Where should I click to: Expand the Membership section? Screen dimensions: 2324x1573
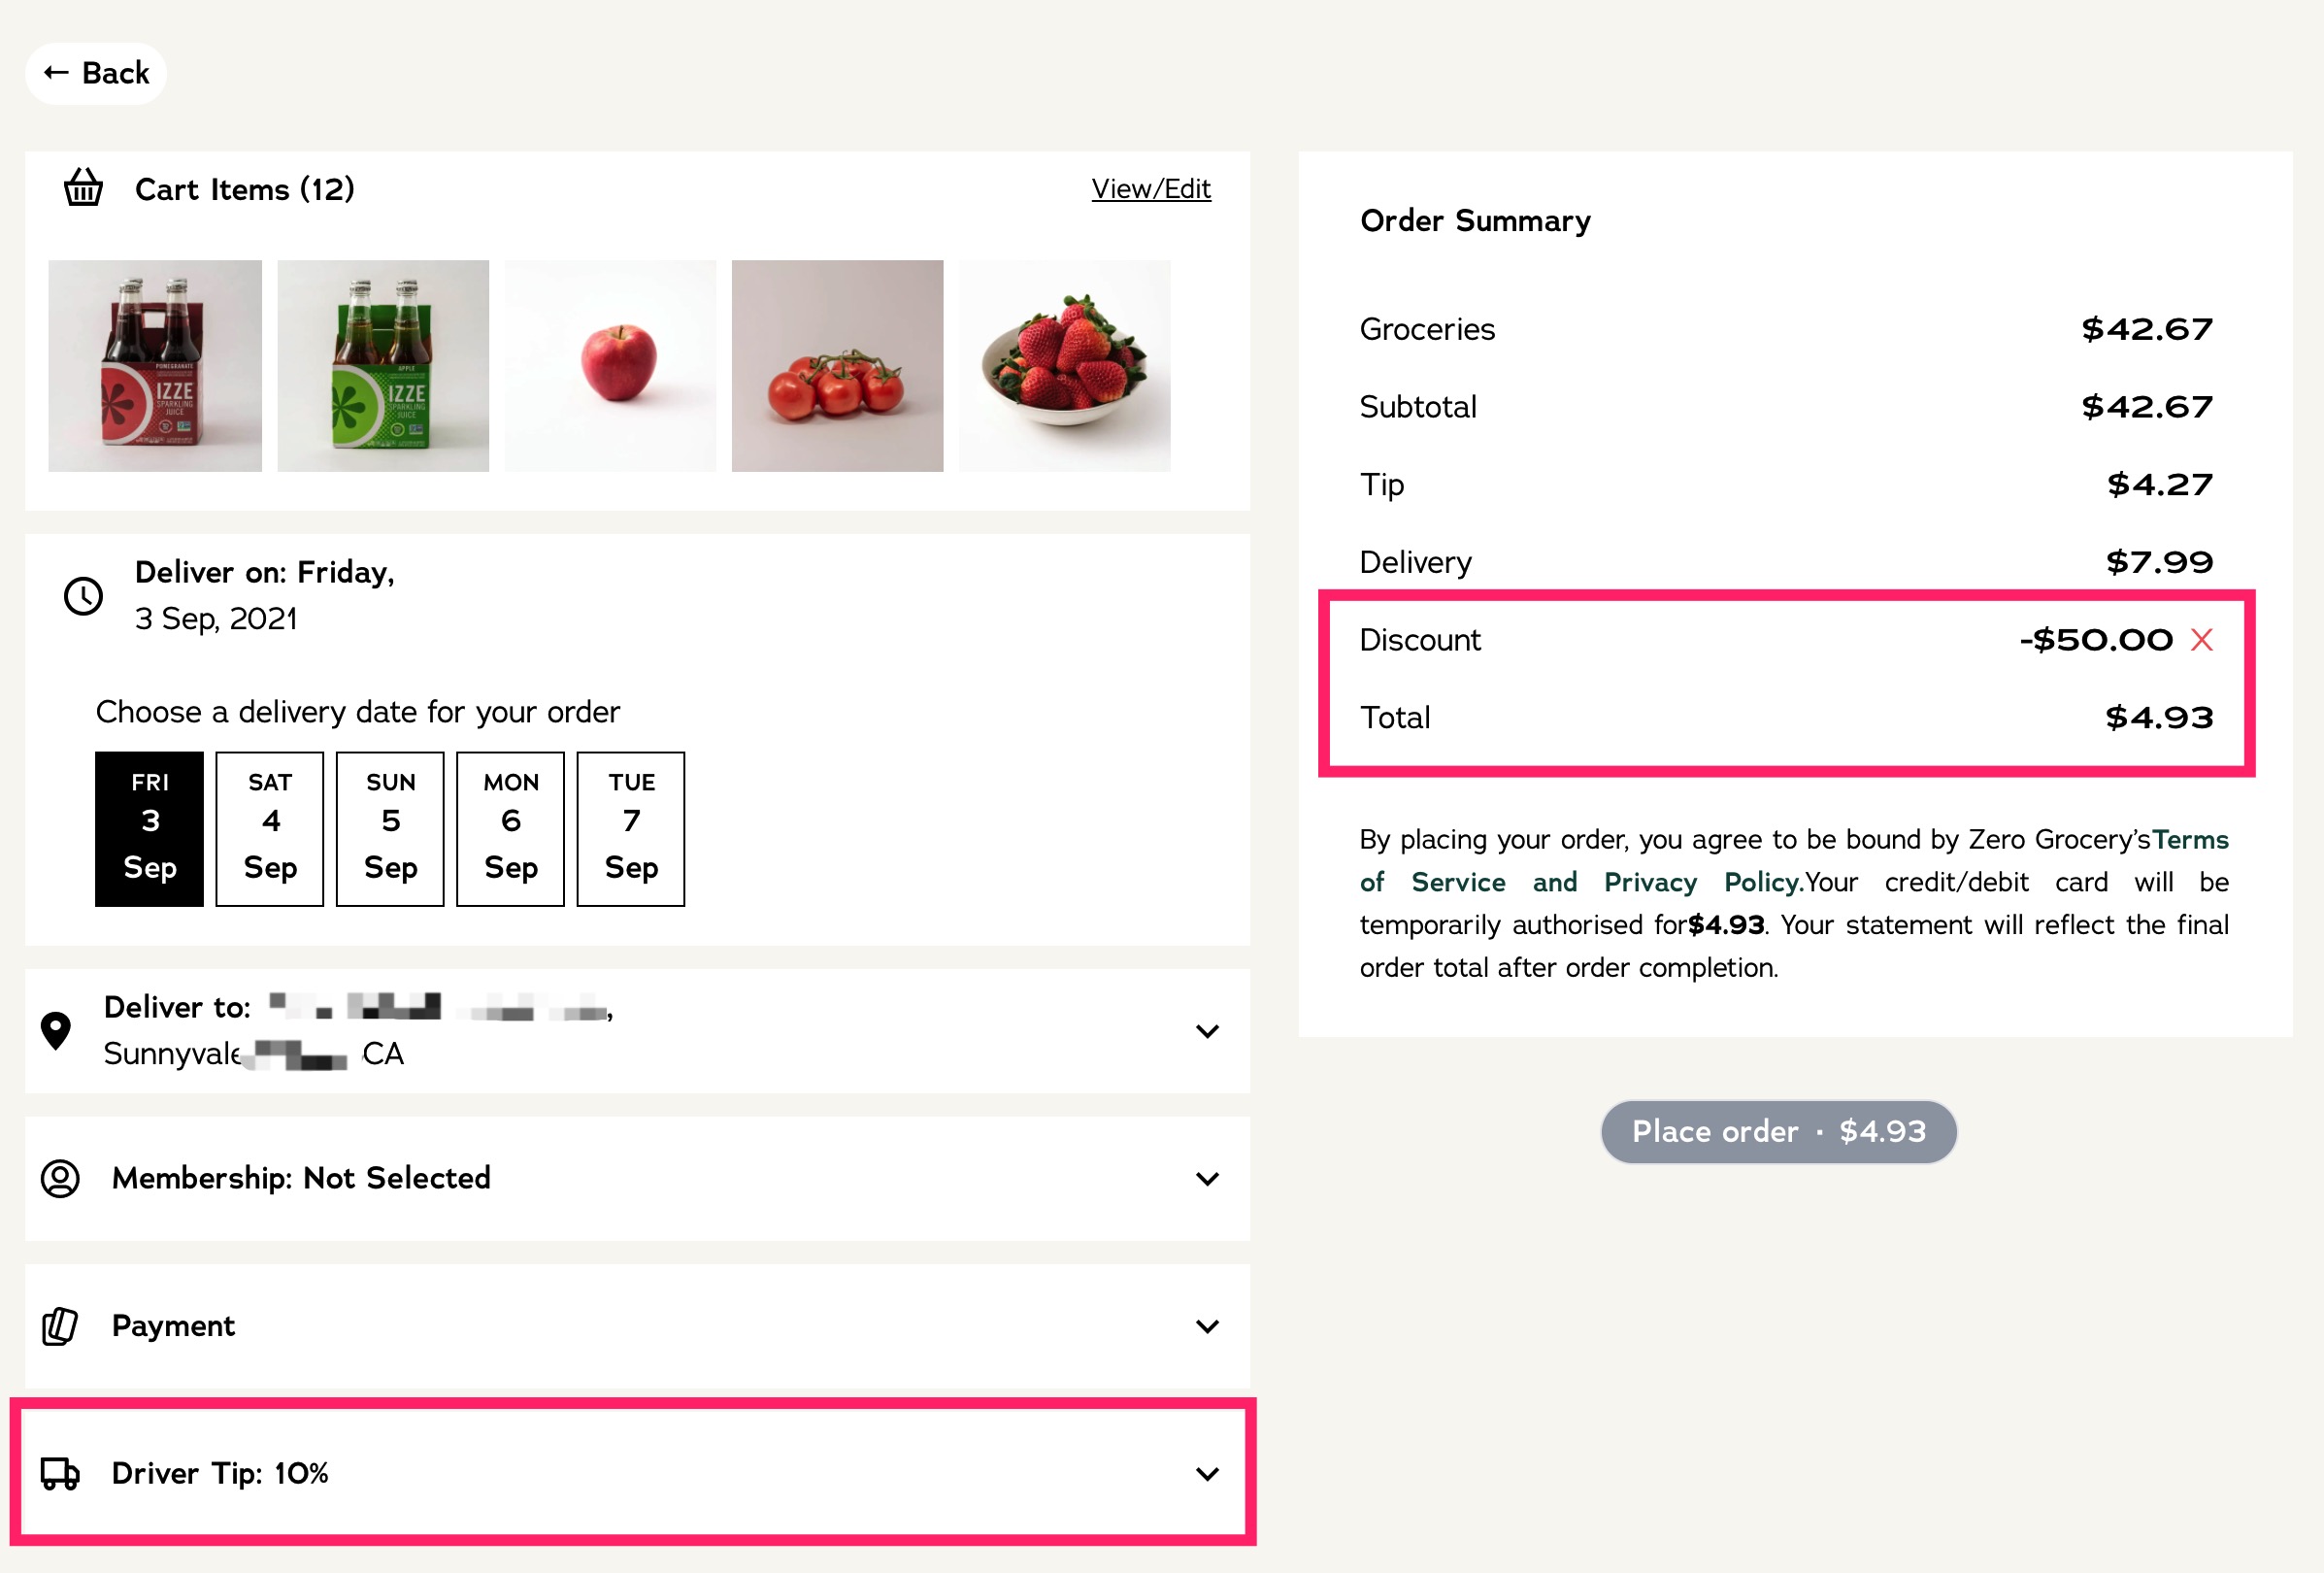(1208, 1179)
